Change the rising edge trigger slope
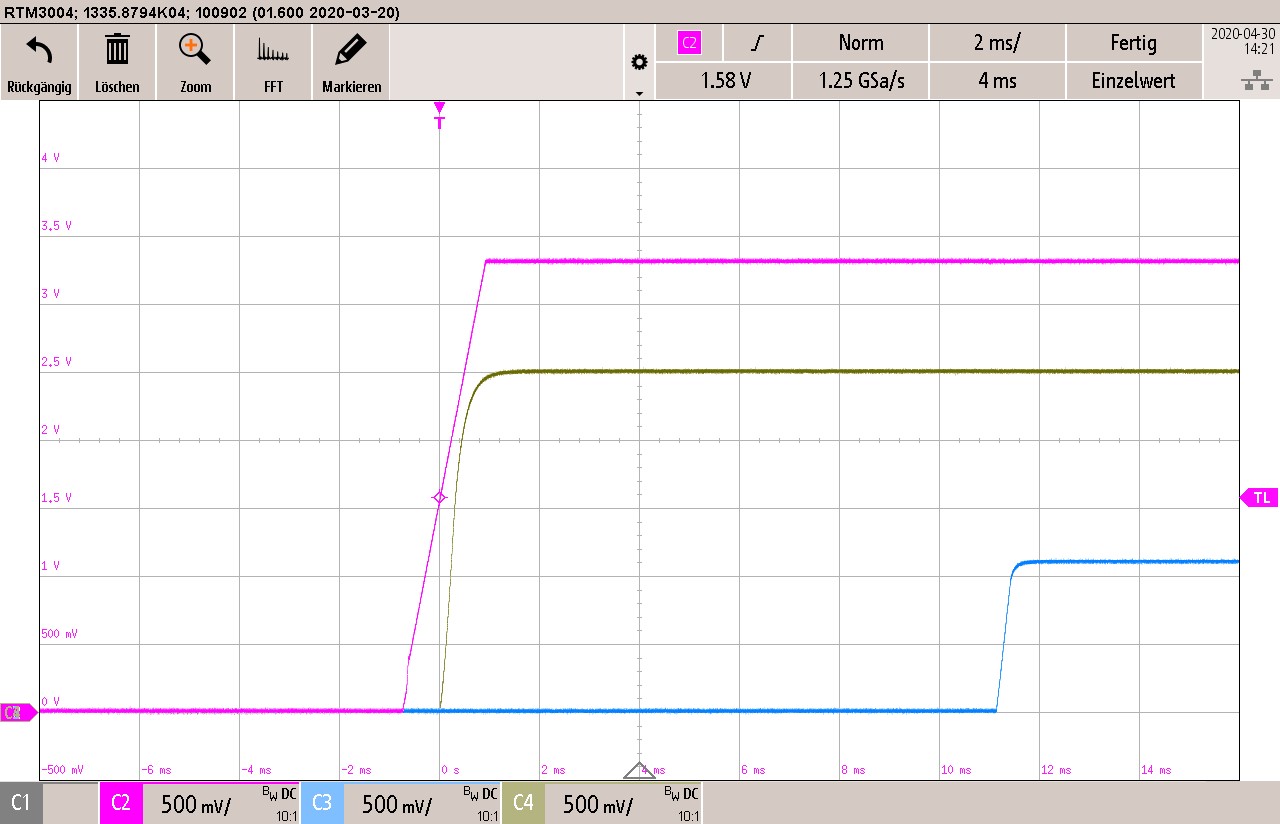Image resolution: width=1280 pixels, height=824 pixels. pyautogui.click(x=759, y=43)
